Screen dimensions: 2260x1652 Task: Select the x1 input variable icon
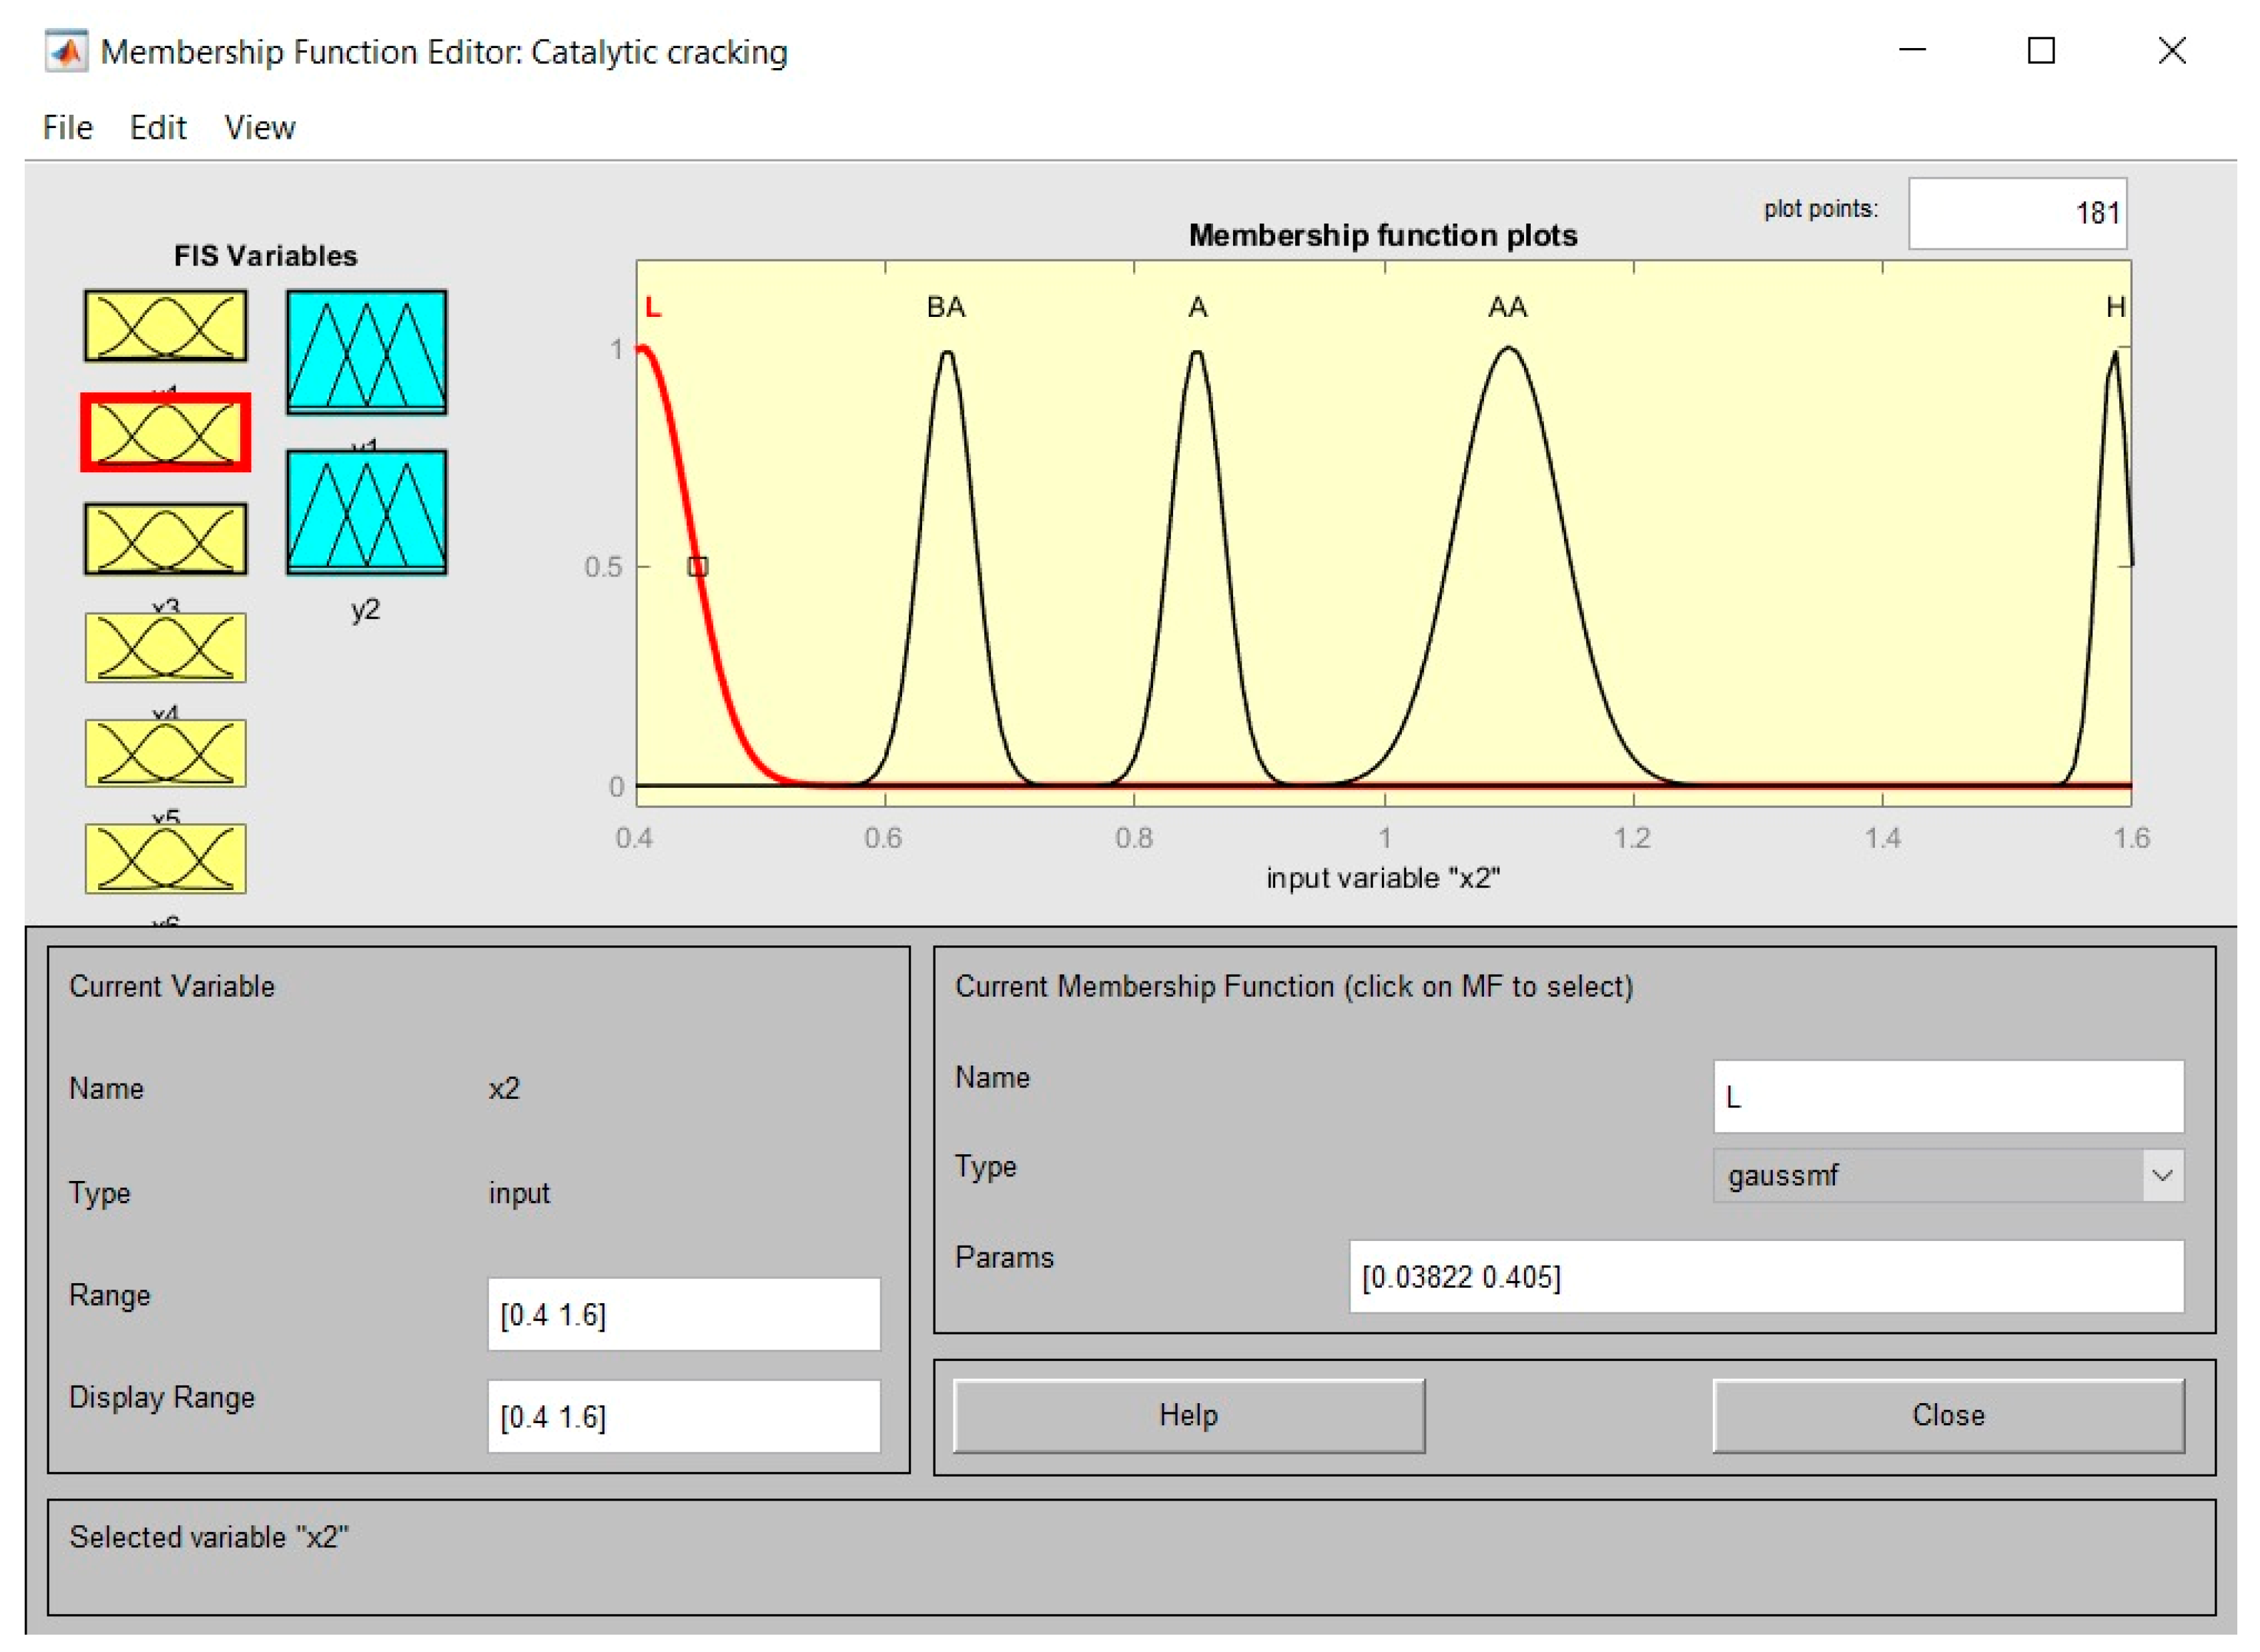165,326
